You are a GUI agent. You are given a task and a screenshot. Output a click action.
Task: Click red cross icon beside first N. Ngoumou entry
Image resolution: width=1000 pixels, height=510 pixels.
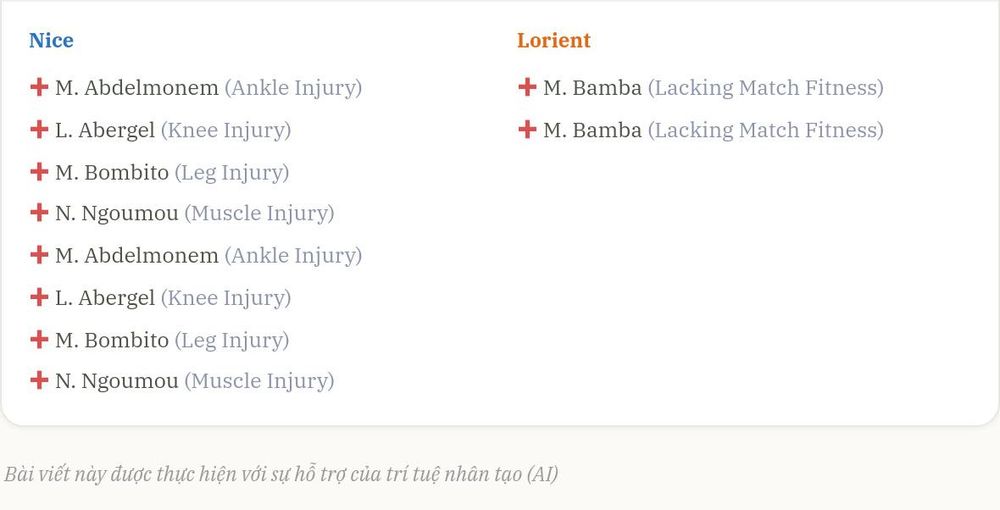pyautogui.click(x=39, y=212)
